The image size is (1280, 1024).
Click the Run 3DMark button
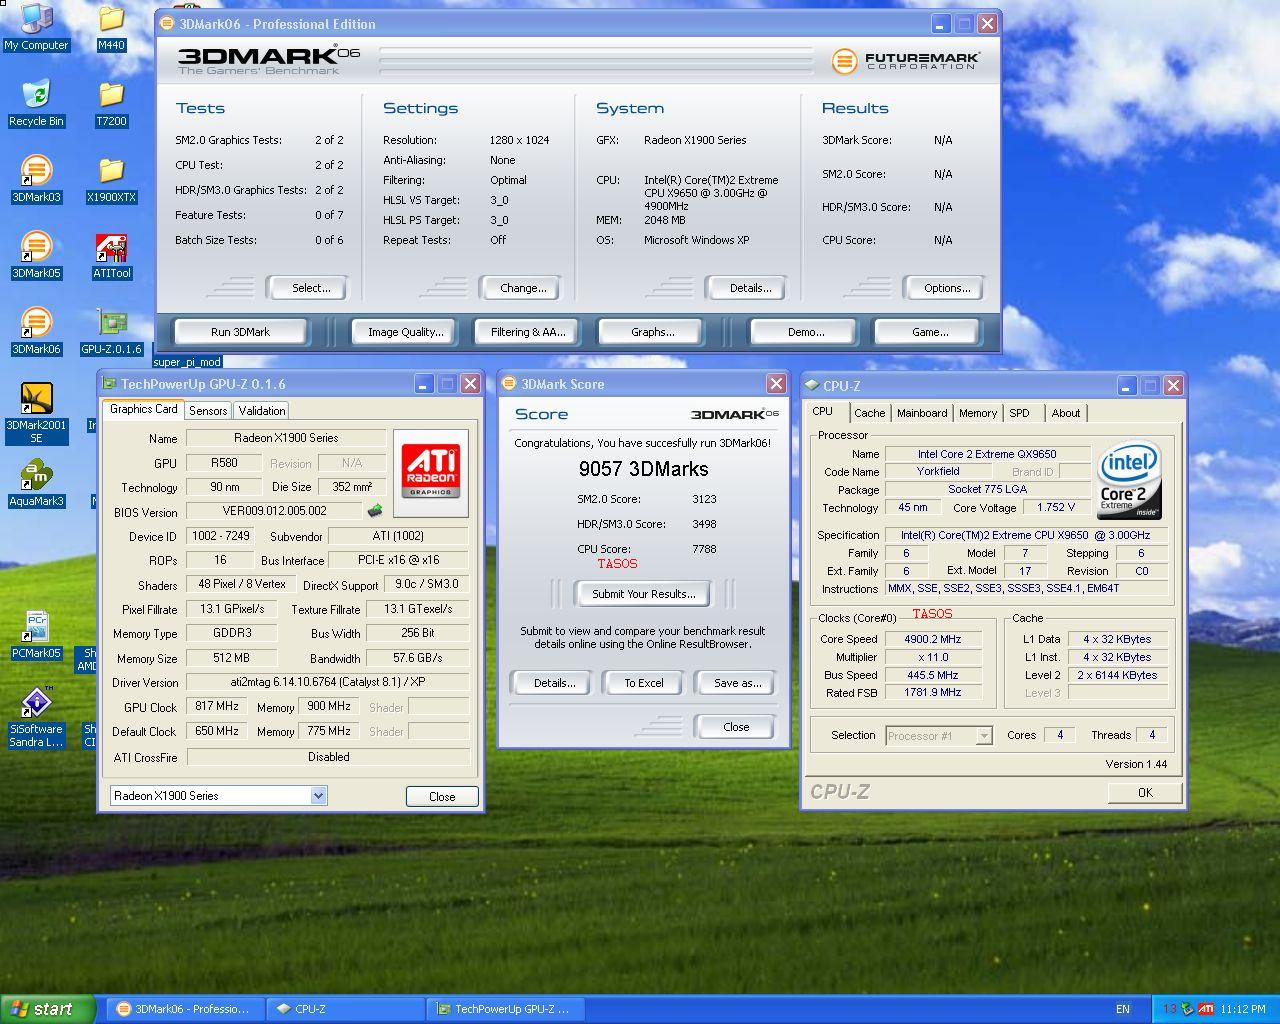(240, 332)
